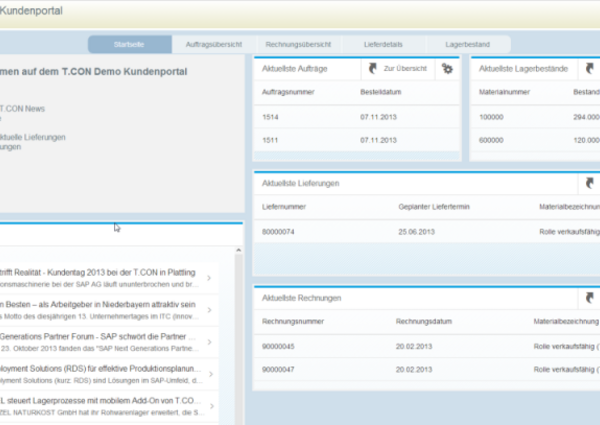
Task: Expand Arbeitgeber in Niederbayern news chevron
Action: point(209,310)
